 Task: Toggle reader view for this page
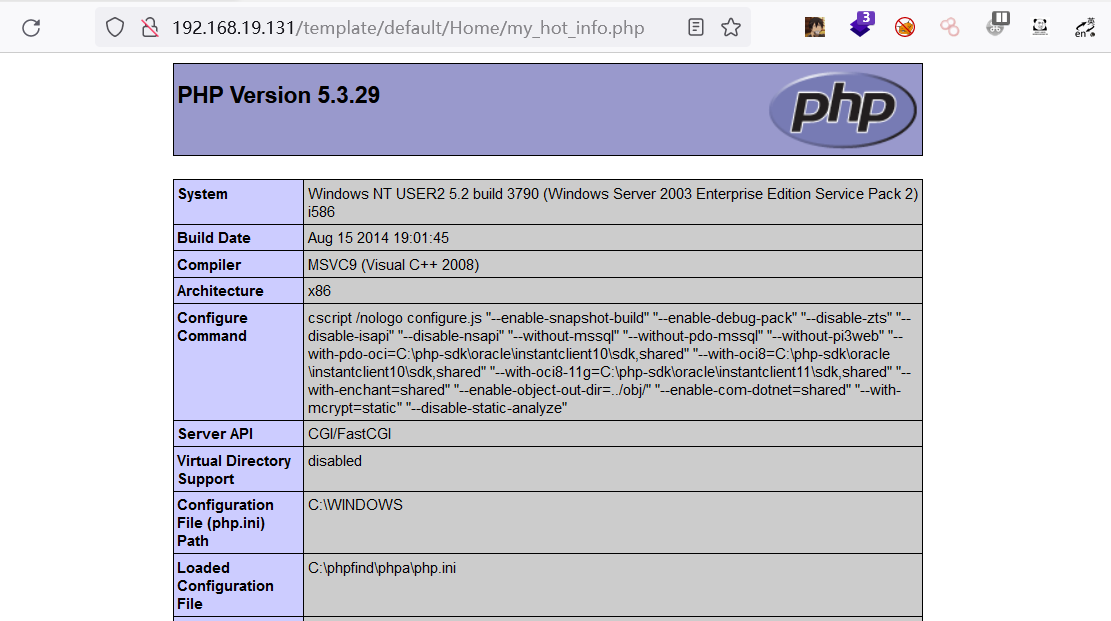(x=696, y=28)
